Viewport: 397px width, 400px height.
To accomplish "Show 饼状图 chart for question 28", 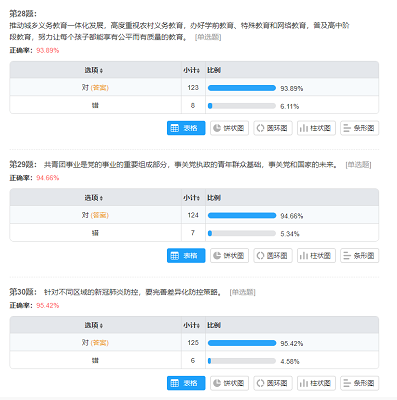I will [x=229, y=128].
